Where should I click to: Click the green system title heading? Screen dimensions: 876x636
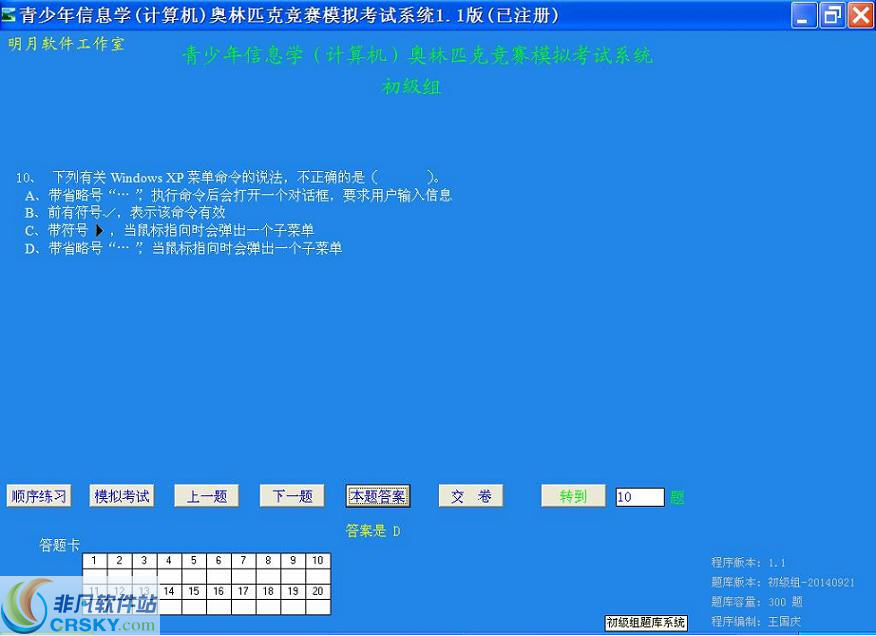click(417, 55)
